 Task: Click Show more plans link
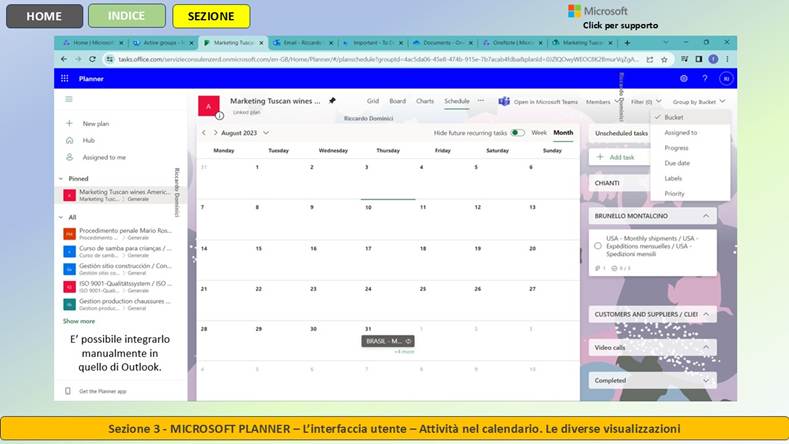coord(78,321)
